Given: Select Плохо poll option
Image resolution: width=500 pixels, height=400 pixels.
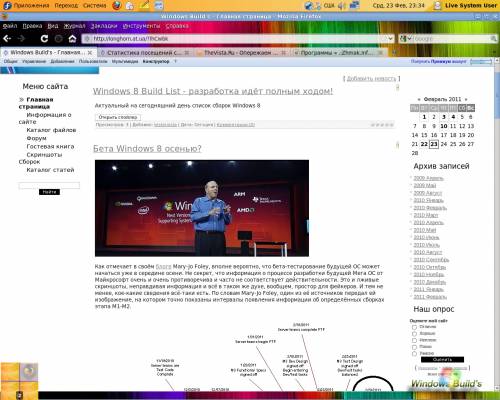Looking at the screenshot, I should coord(414,347).
